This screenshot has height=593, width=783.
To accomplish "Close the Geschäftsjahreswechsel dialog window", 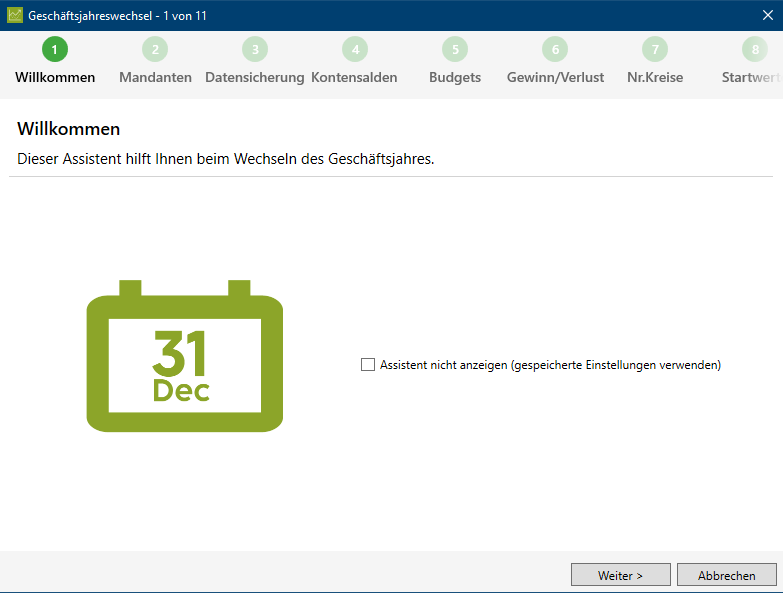I will point(768,15).
